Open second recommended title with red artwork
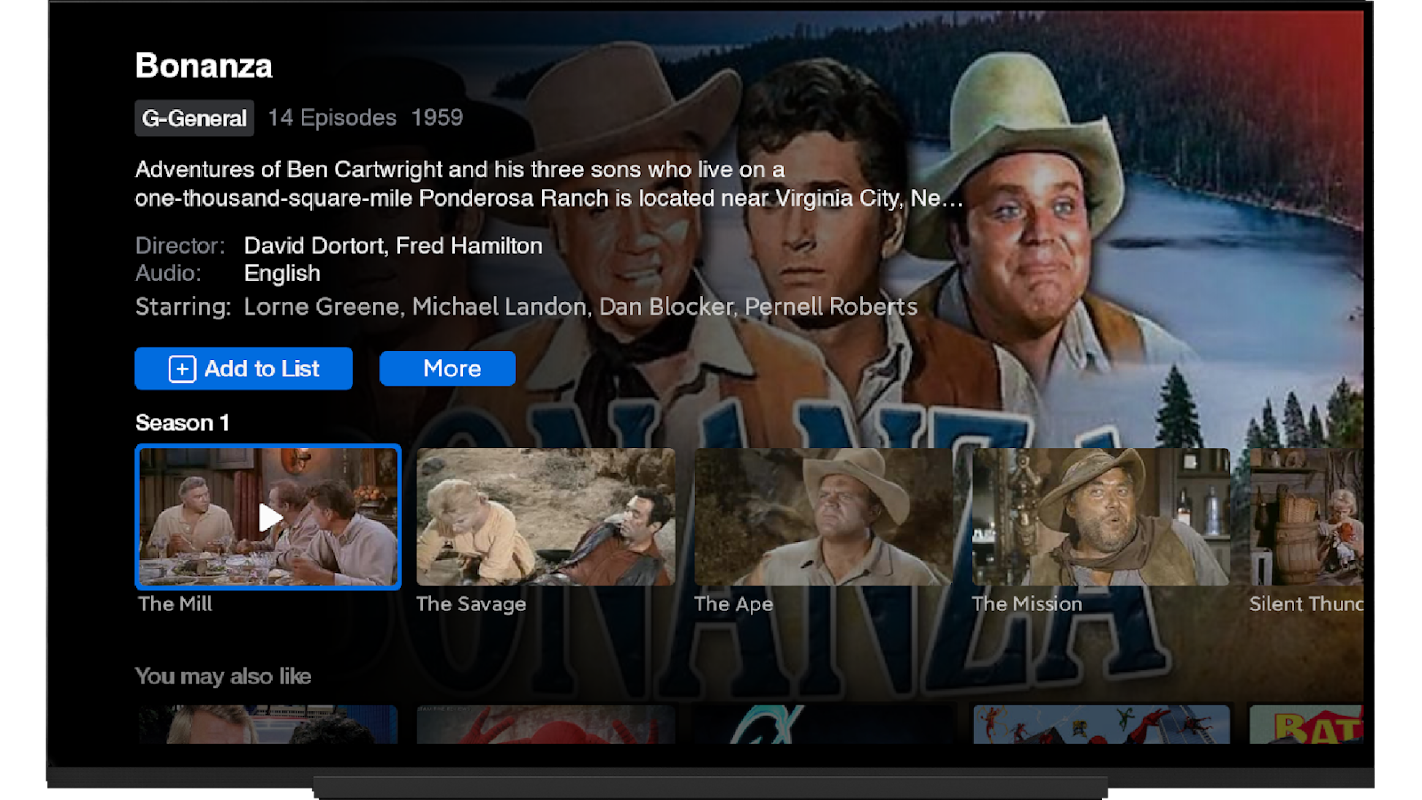1422x800 pixels. pos(546,725)
